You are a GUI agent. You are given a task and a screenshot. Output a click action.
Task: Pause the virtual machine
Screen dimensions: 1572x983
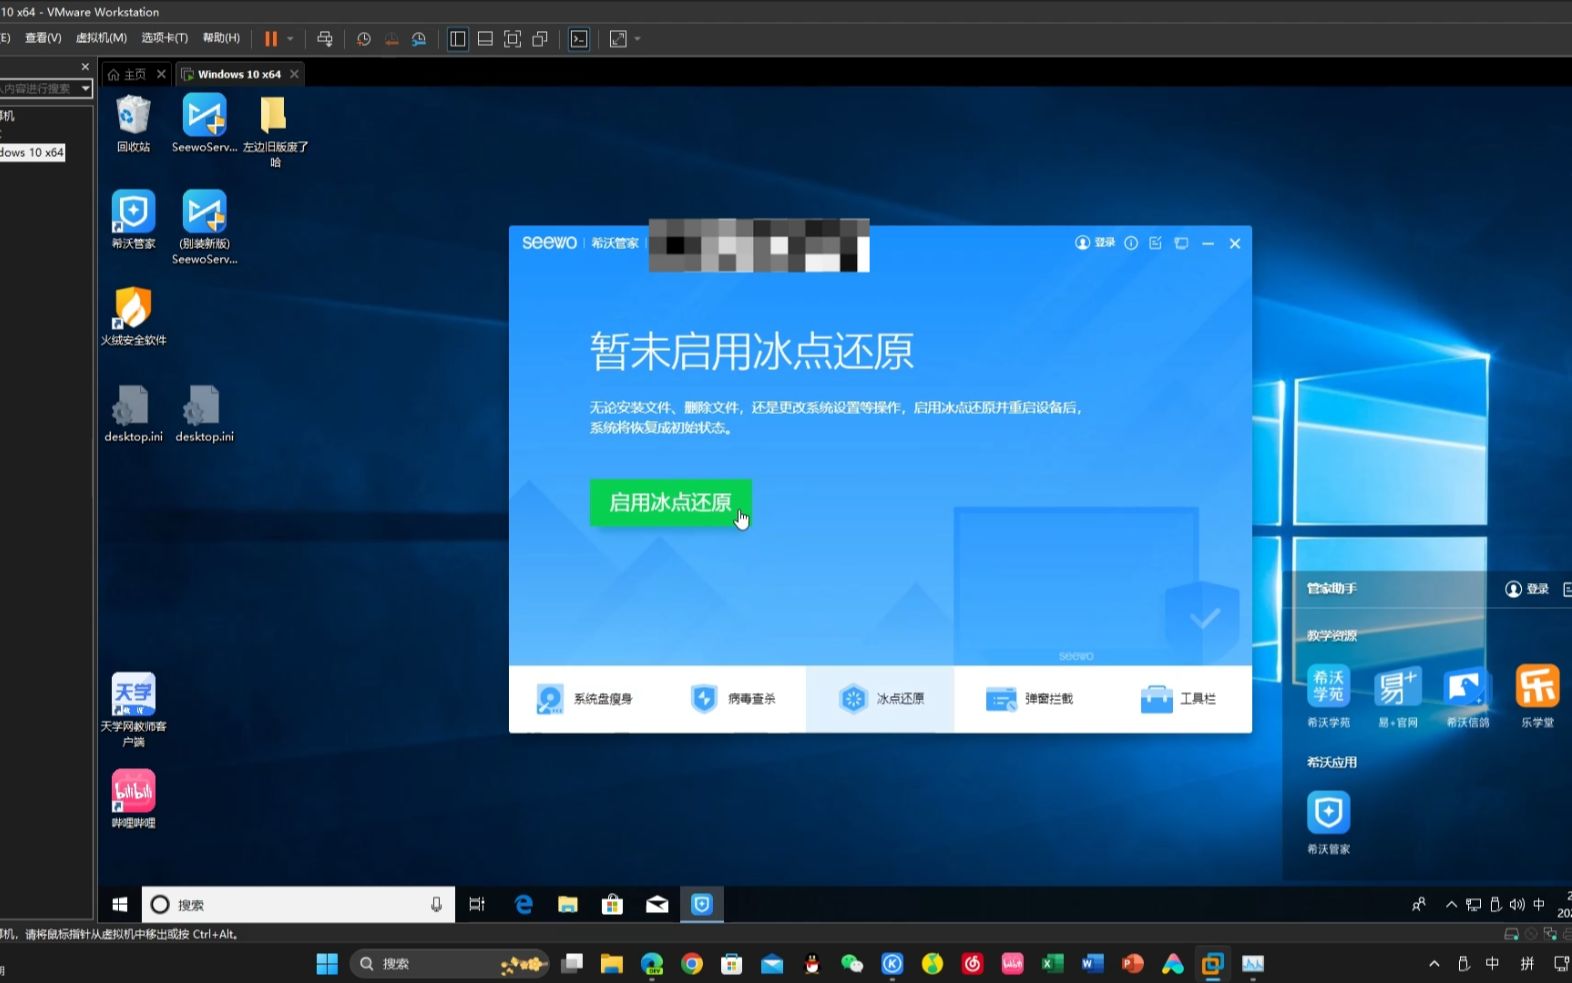(271, 39)
